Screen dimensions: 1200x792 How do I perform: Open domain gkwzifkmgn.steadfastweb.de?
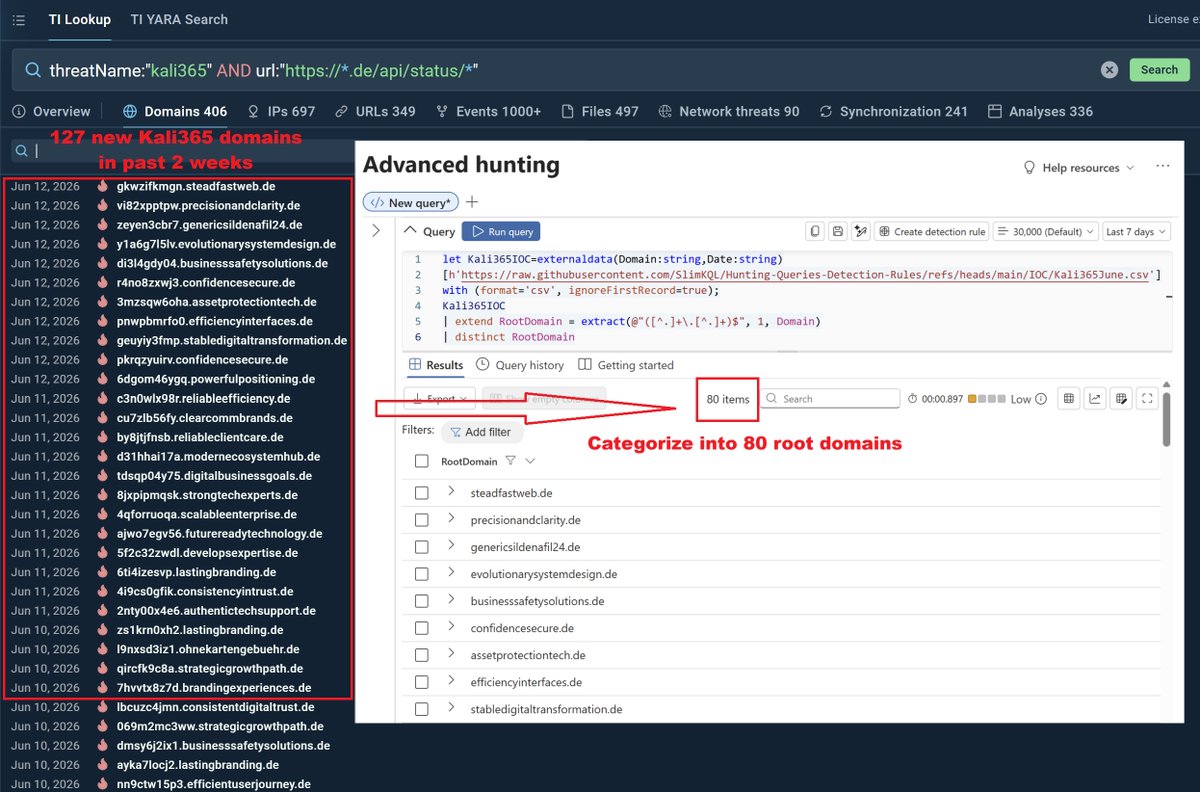(196, 186)
